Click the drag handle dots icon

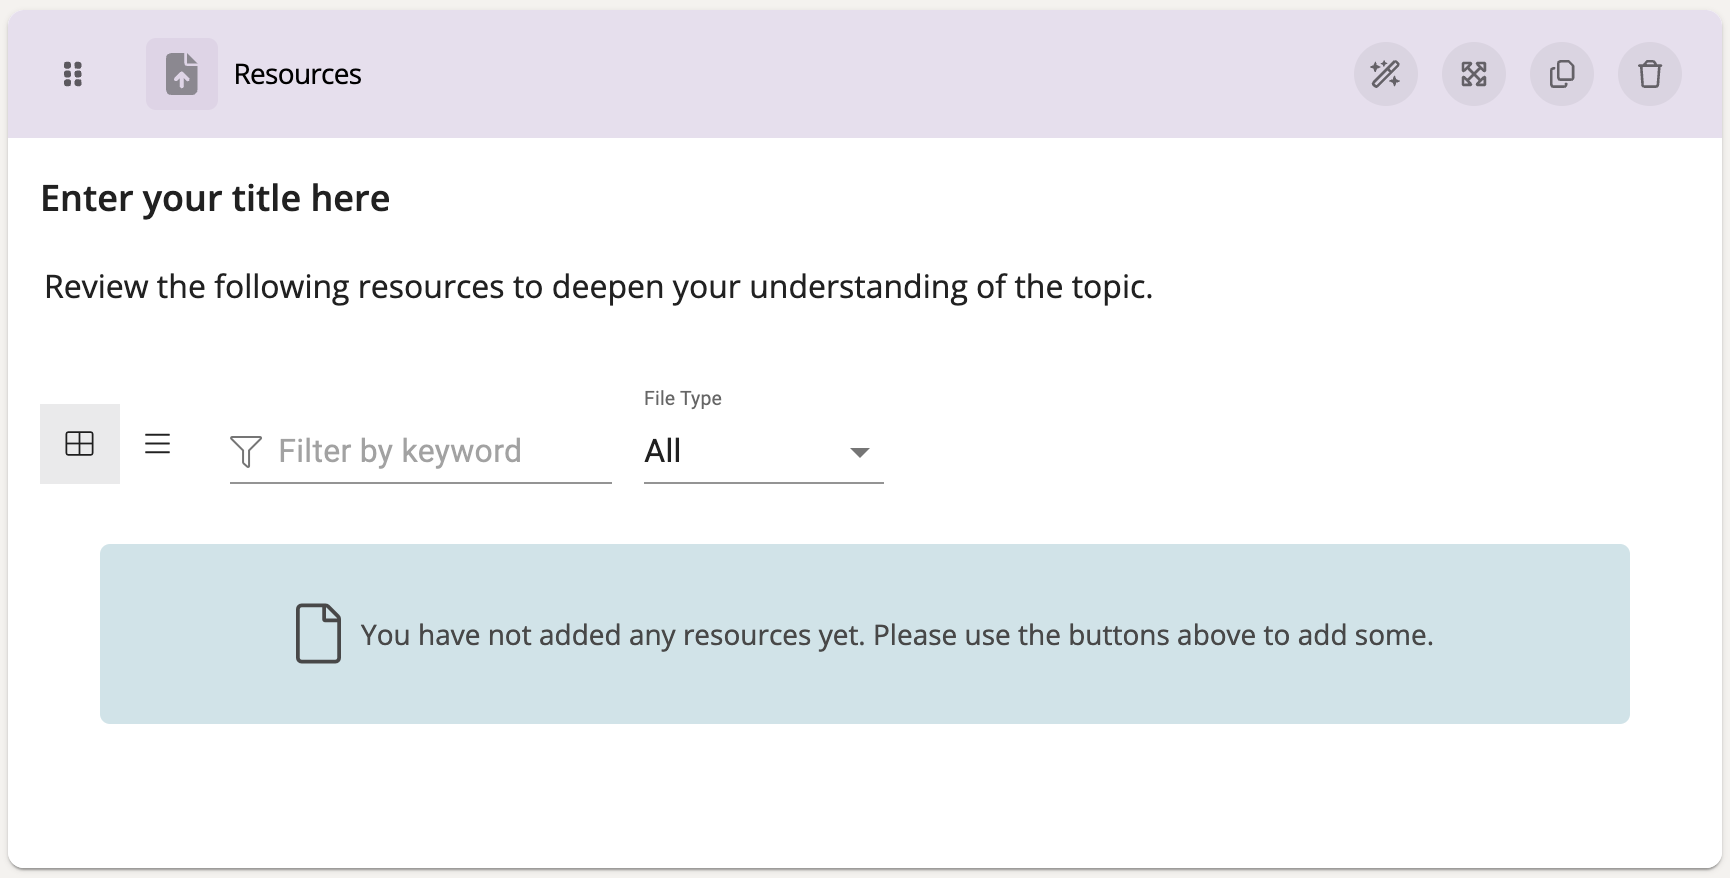click(x=72, y=74)
